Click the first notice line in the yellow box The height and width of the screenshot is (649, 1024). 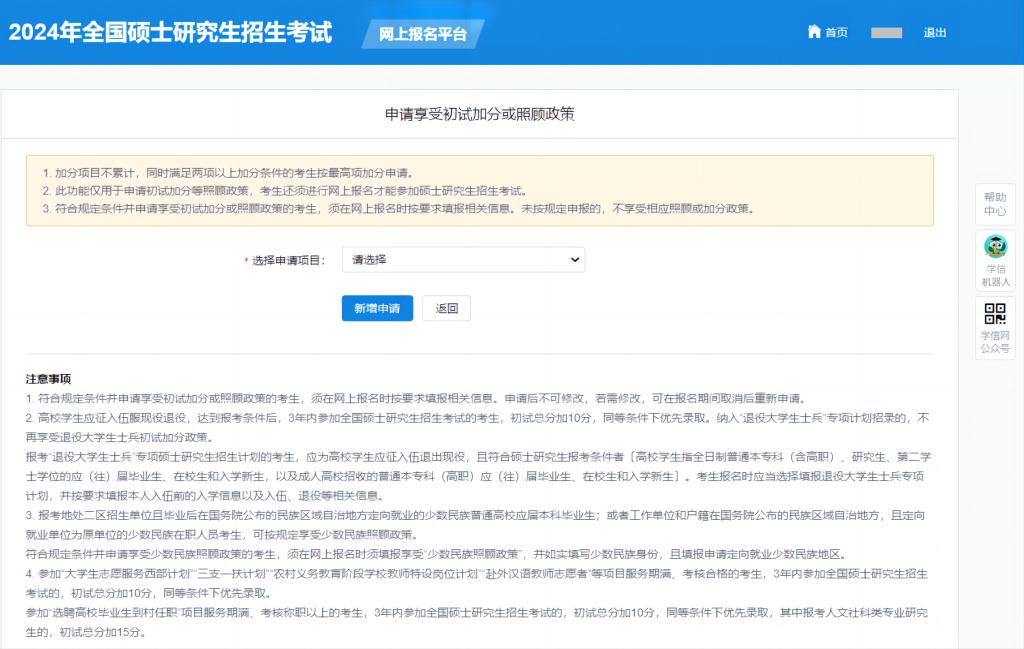(228, 173)
